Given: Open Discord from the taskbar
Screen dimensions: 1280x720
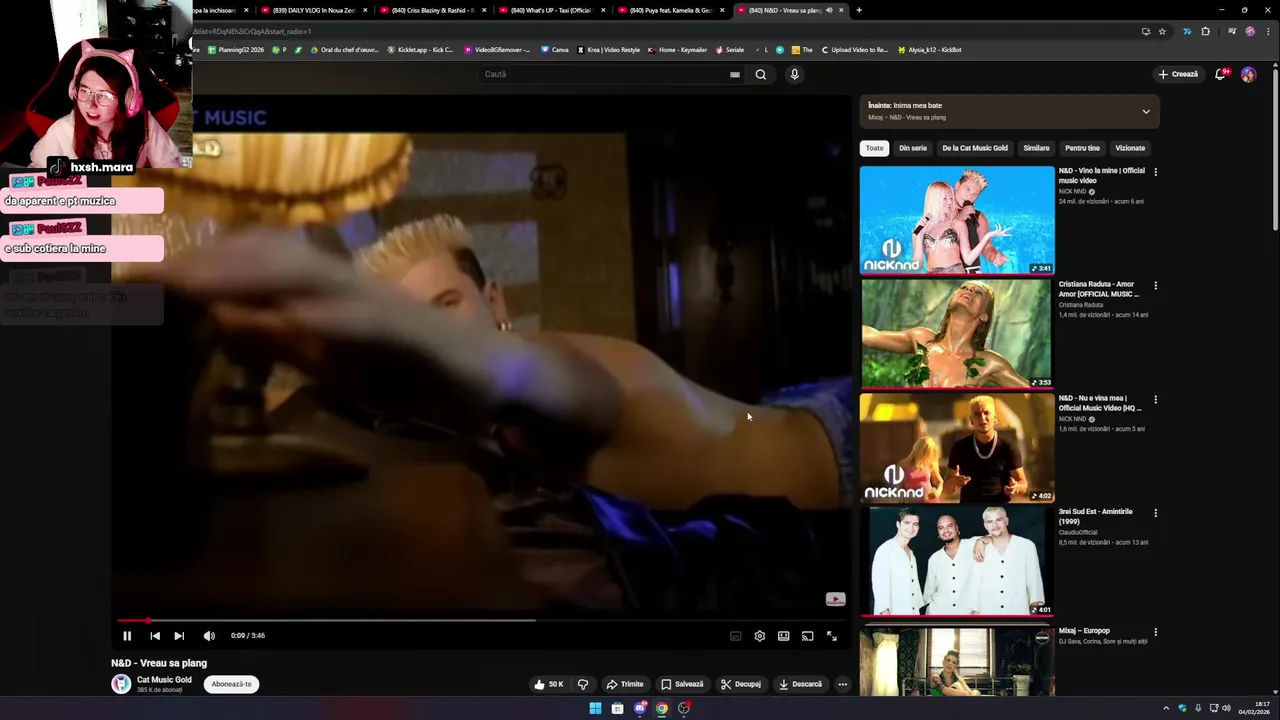Looking at the screenshot, I should point(640,708).
